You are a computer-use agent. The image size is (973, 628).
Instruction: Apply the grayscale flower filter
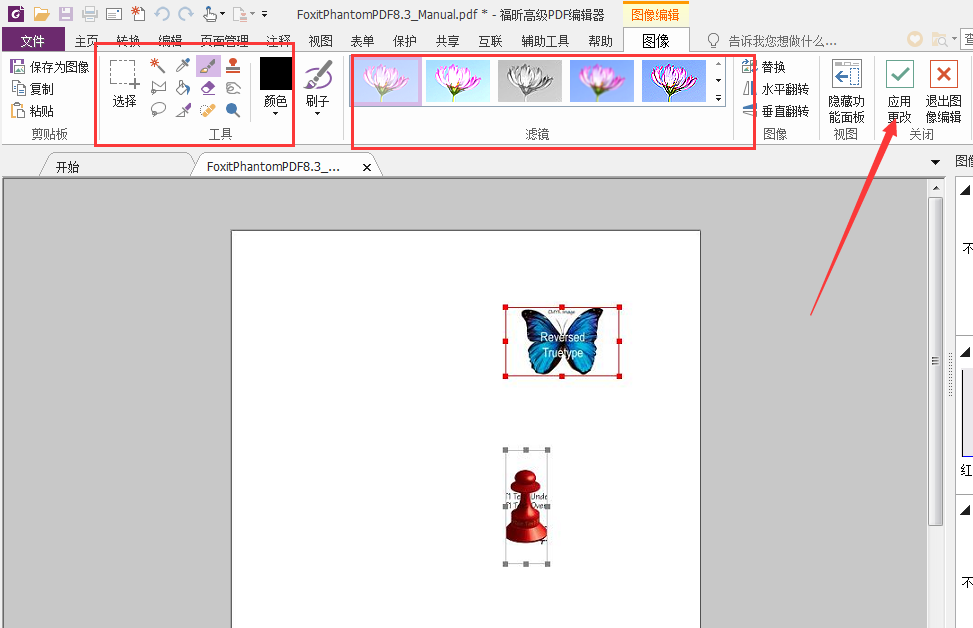tap(530, 81)
